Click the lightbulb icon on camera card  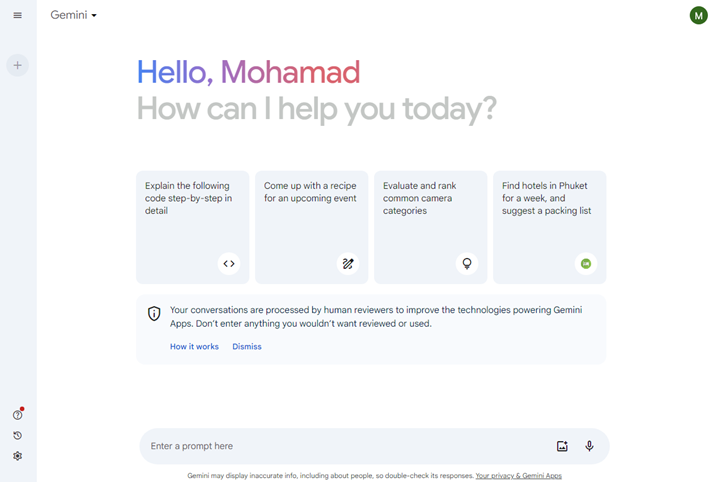pos(467,264)
